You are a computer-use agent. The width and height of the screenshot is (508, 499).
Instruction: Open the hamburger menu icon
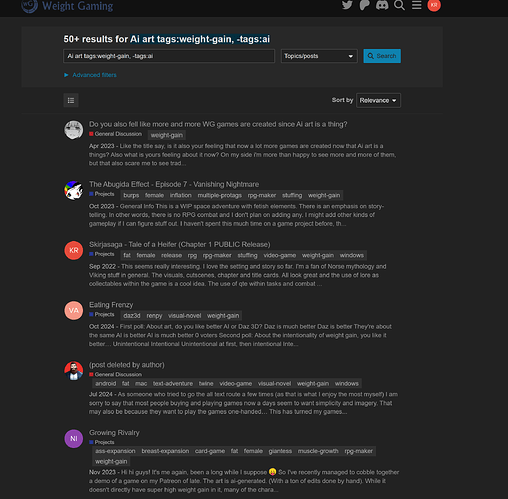pyautogui.click(x=417, y=5)
